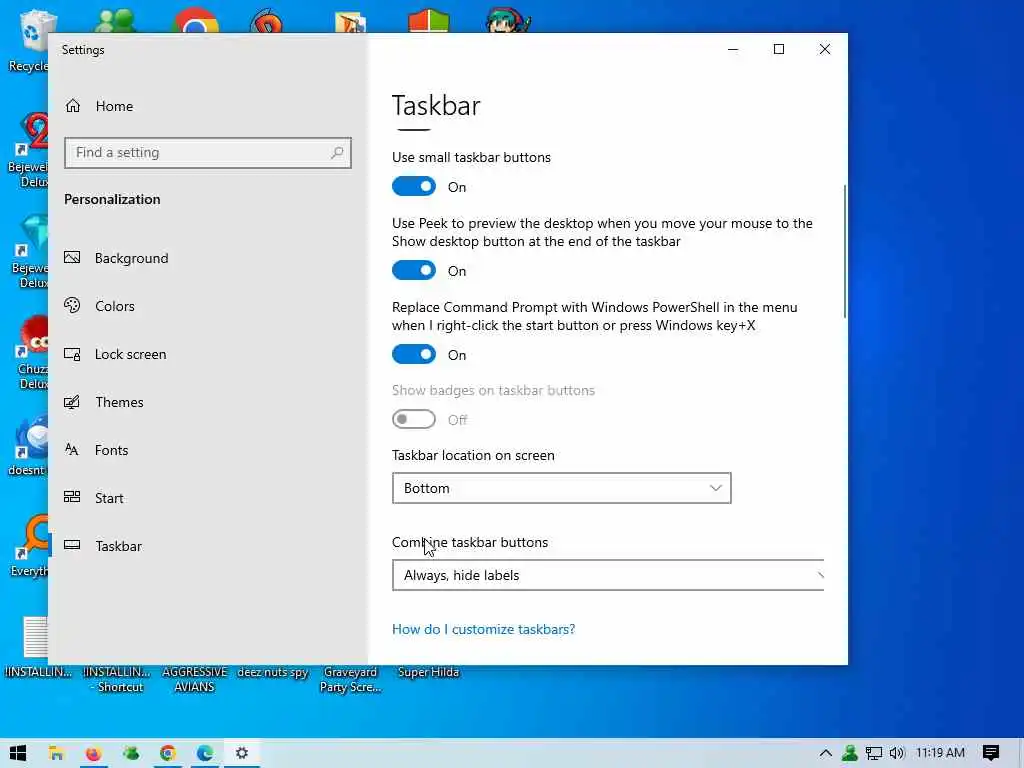1024x768 pixels.
Task: Click the Fonts icon
Action: [x=72, y=449]
